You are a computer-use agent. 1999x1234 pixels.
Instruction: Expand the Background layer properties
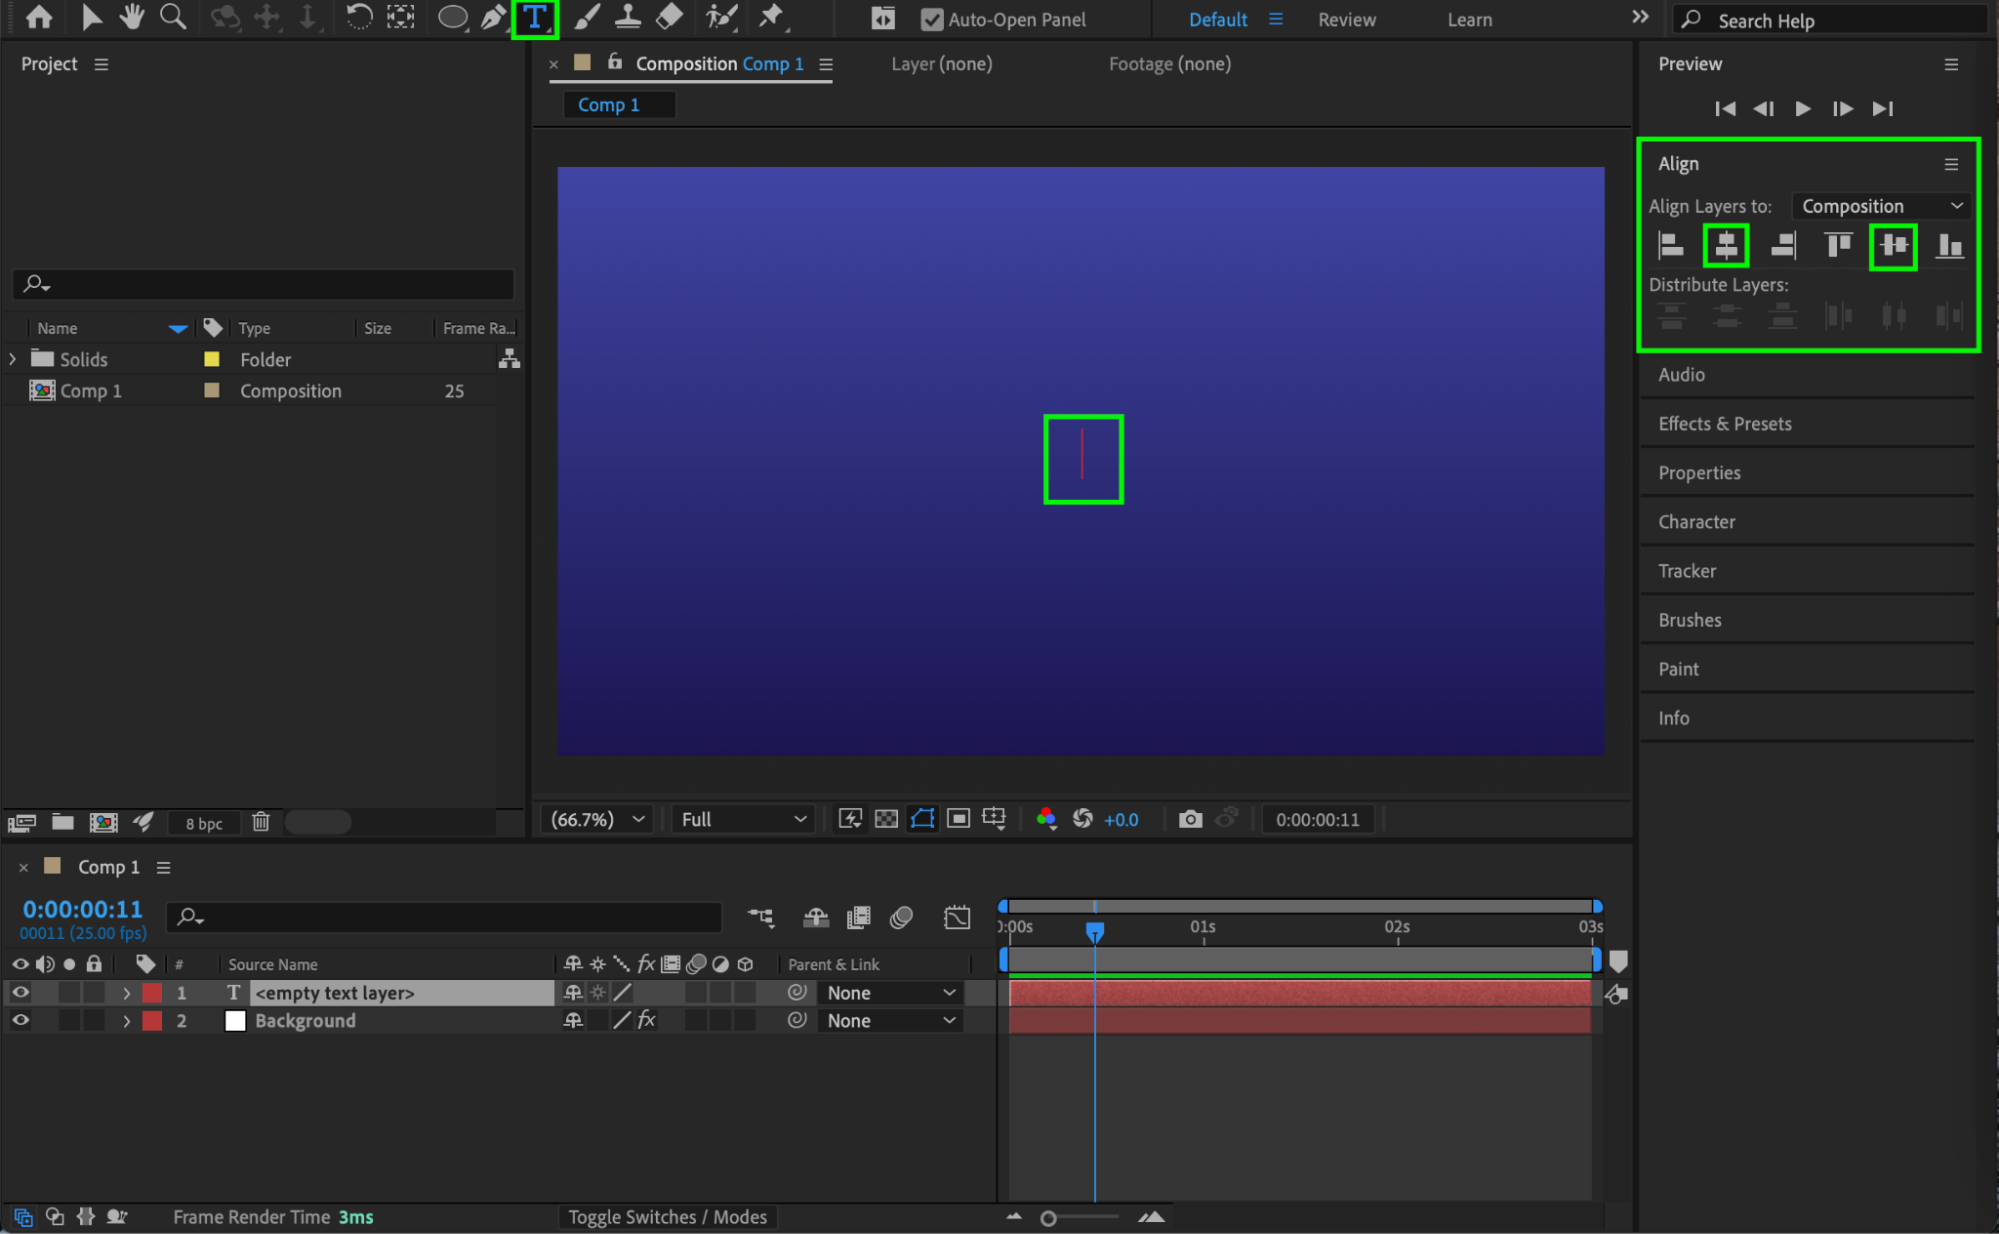(126, 1021)
